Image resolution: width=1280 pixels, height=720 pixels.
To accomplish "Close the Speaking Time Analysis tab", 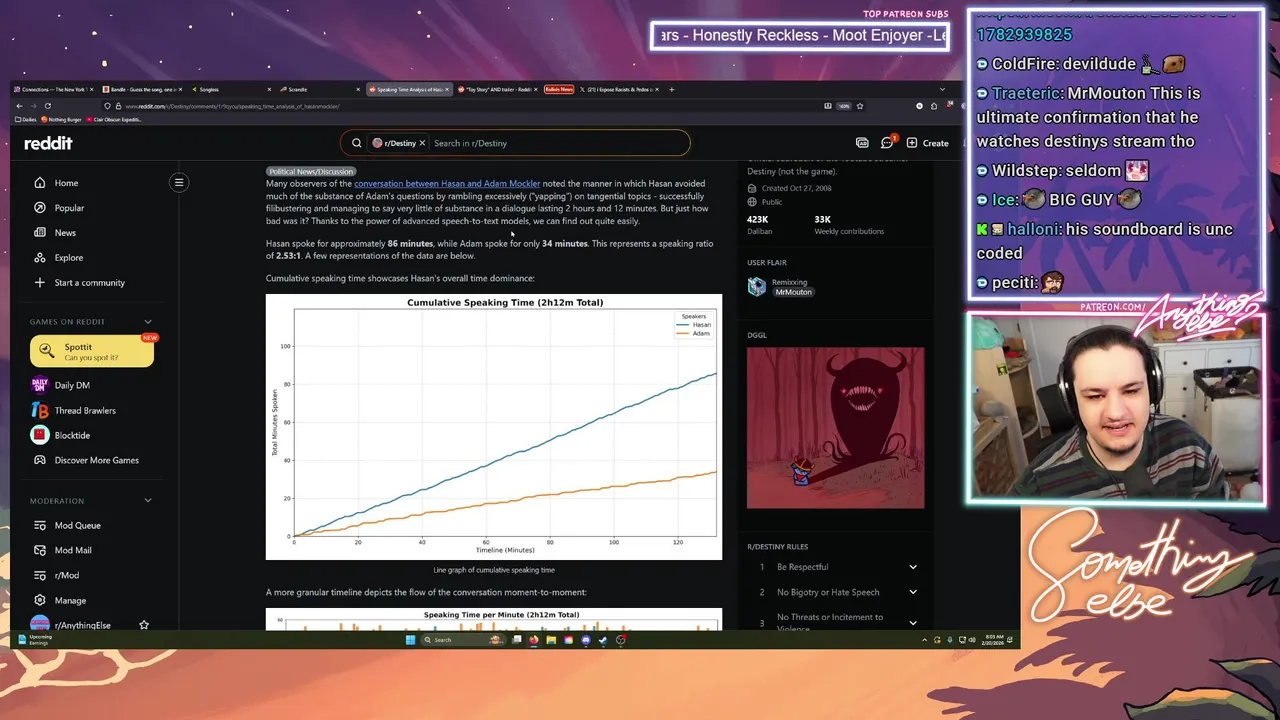I will pyautogui.click(x=447, y=89).
